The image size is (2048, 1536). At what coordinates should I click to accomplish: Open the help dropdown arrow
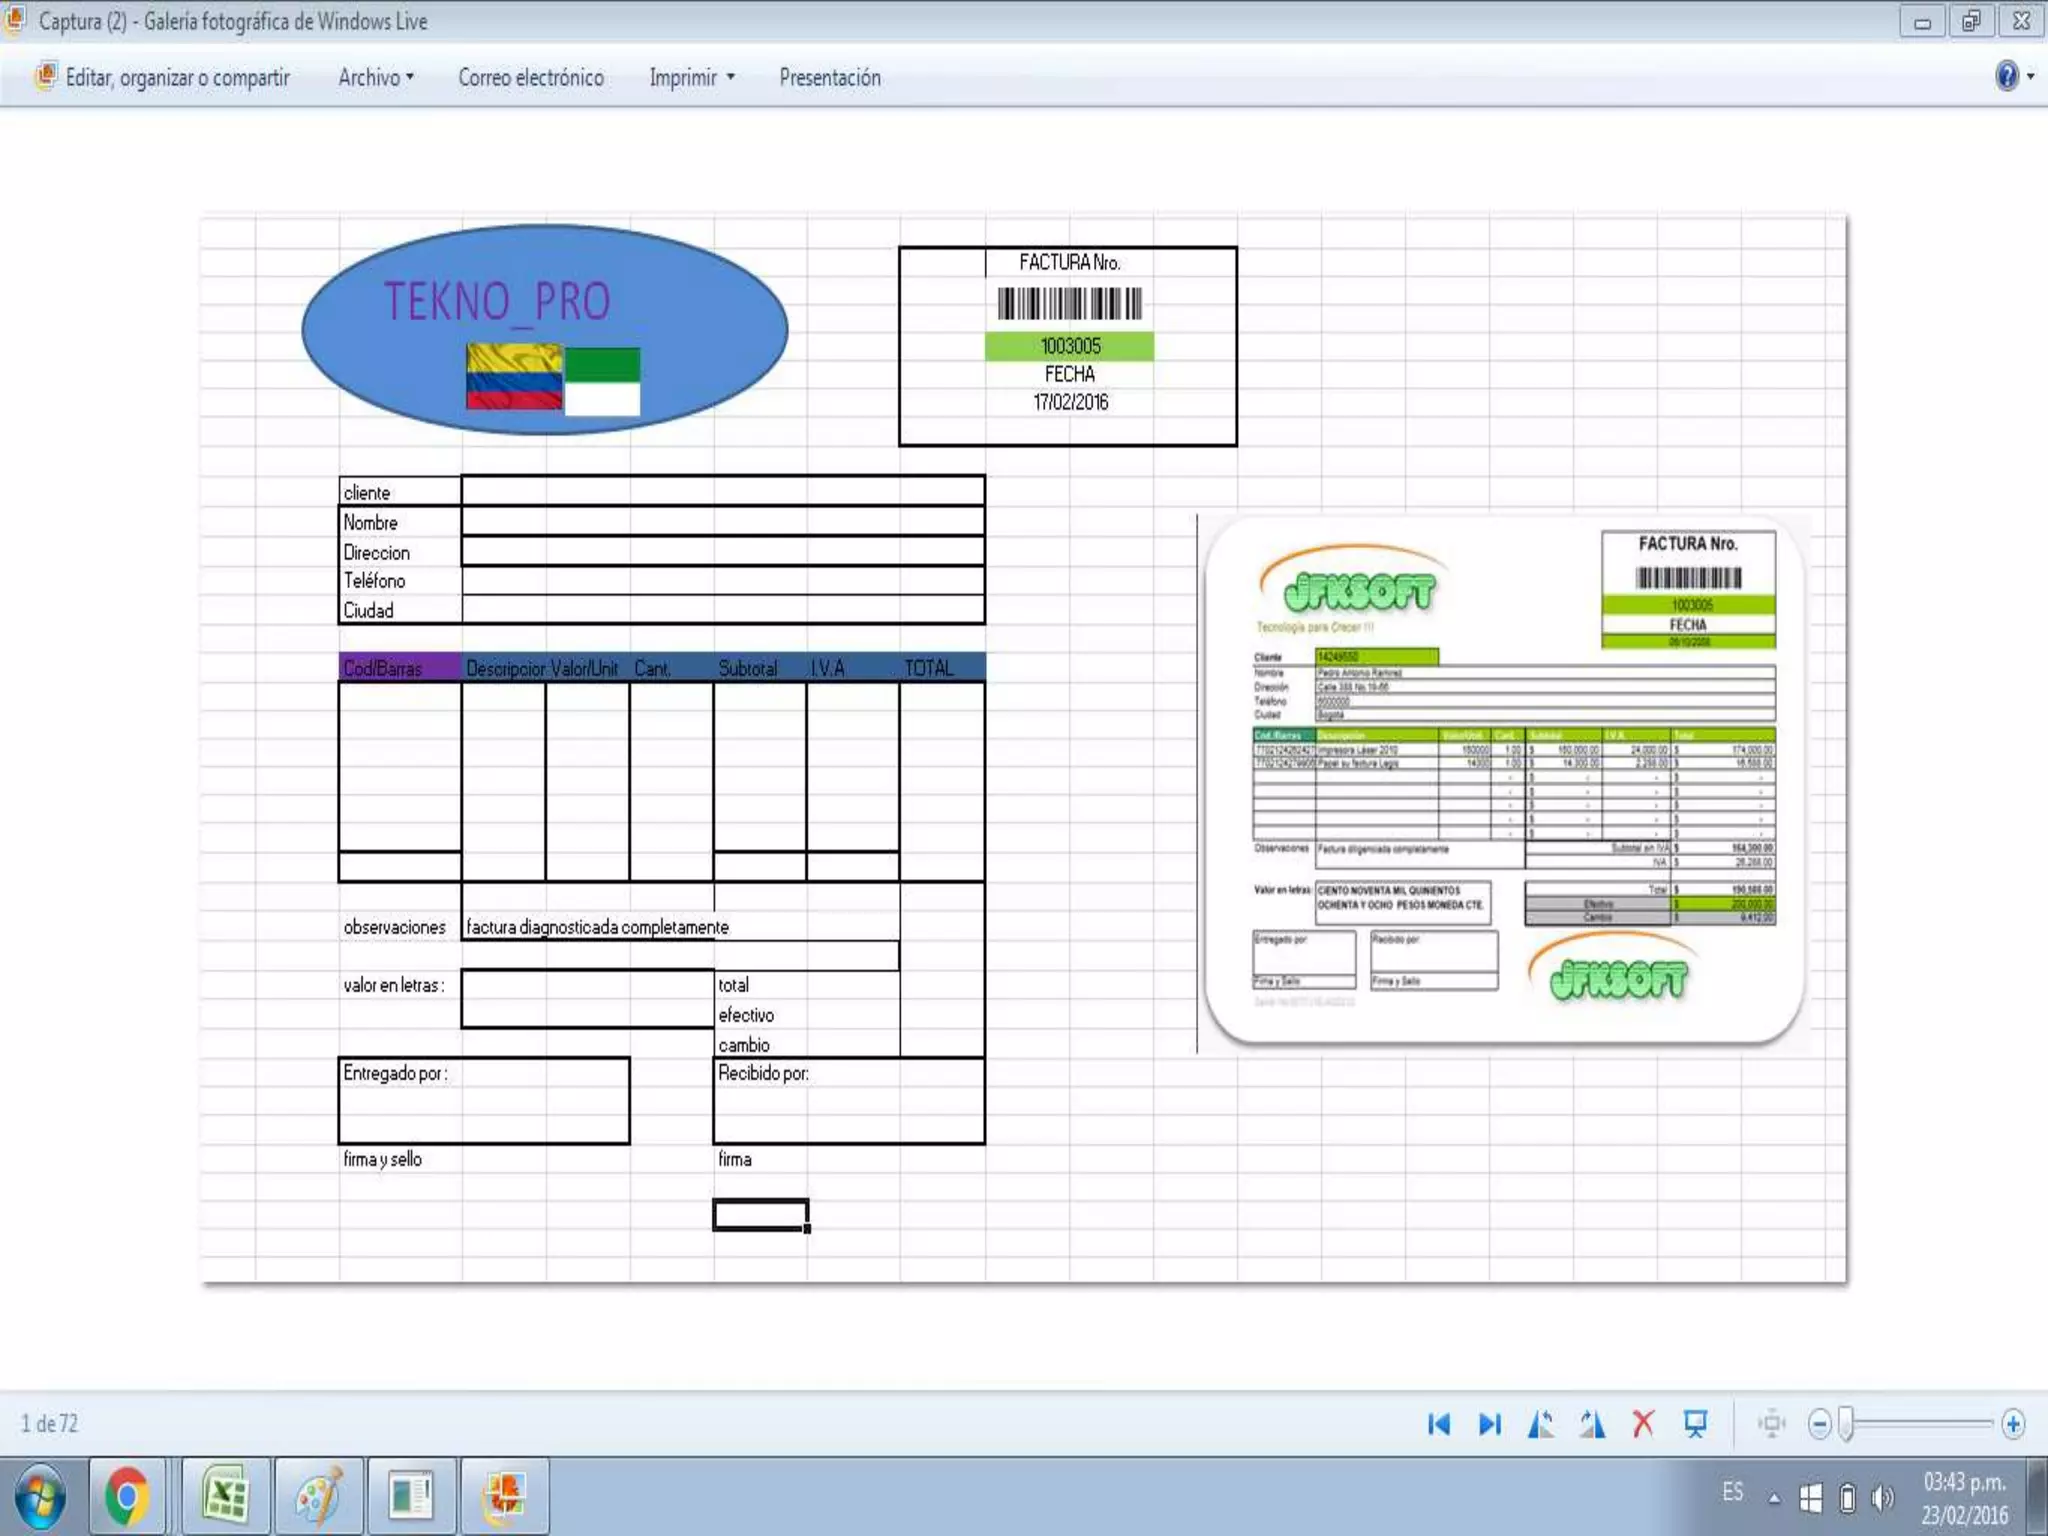2031,77
